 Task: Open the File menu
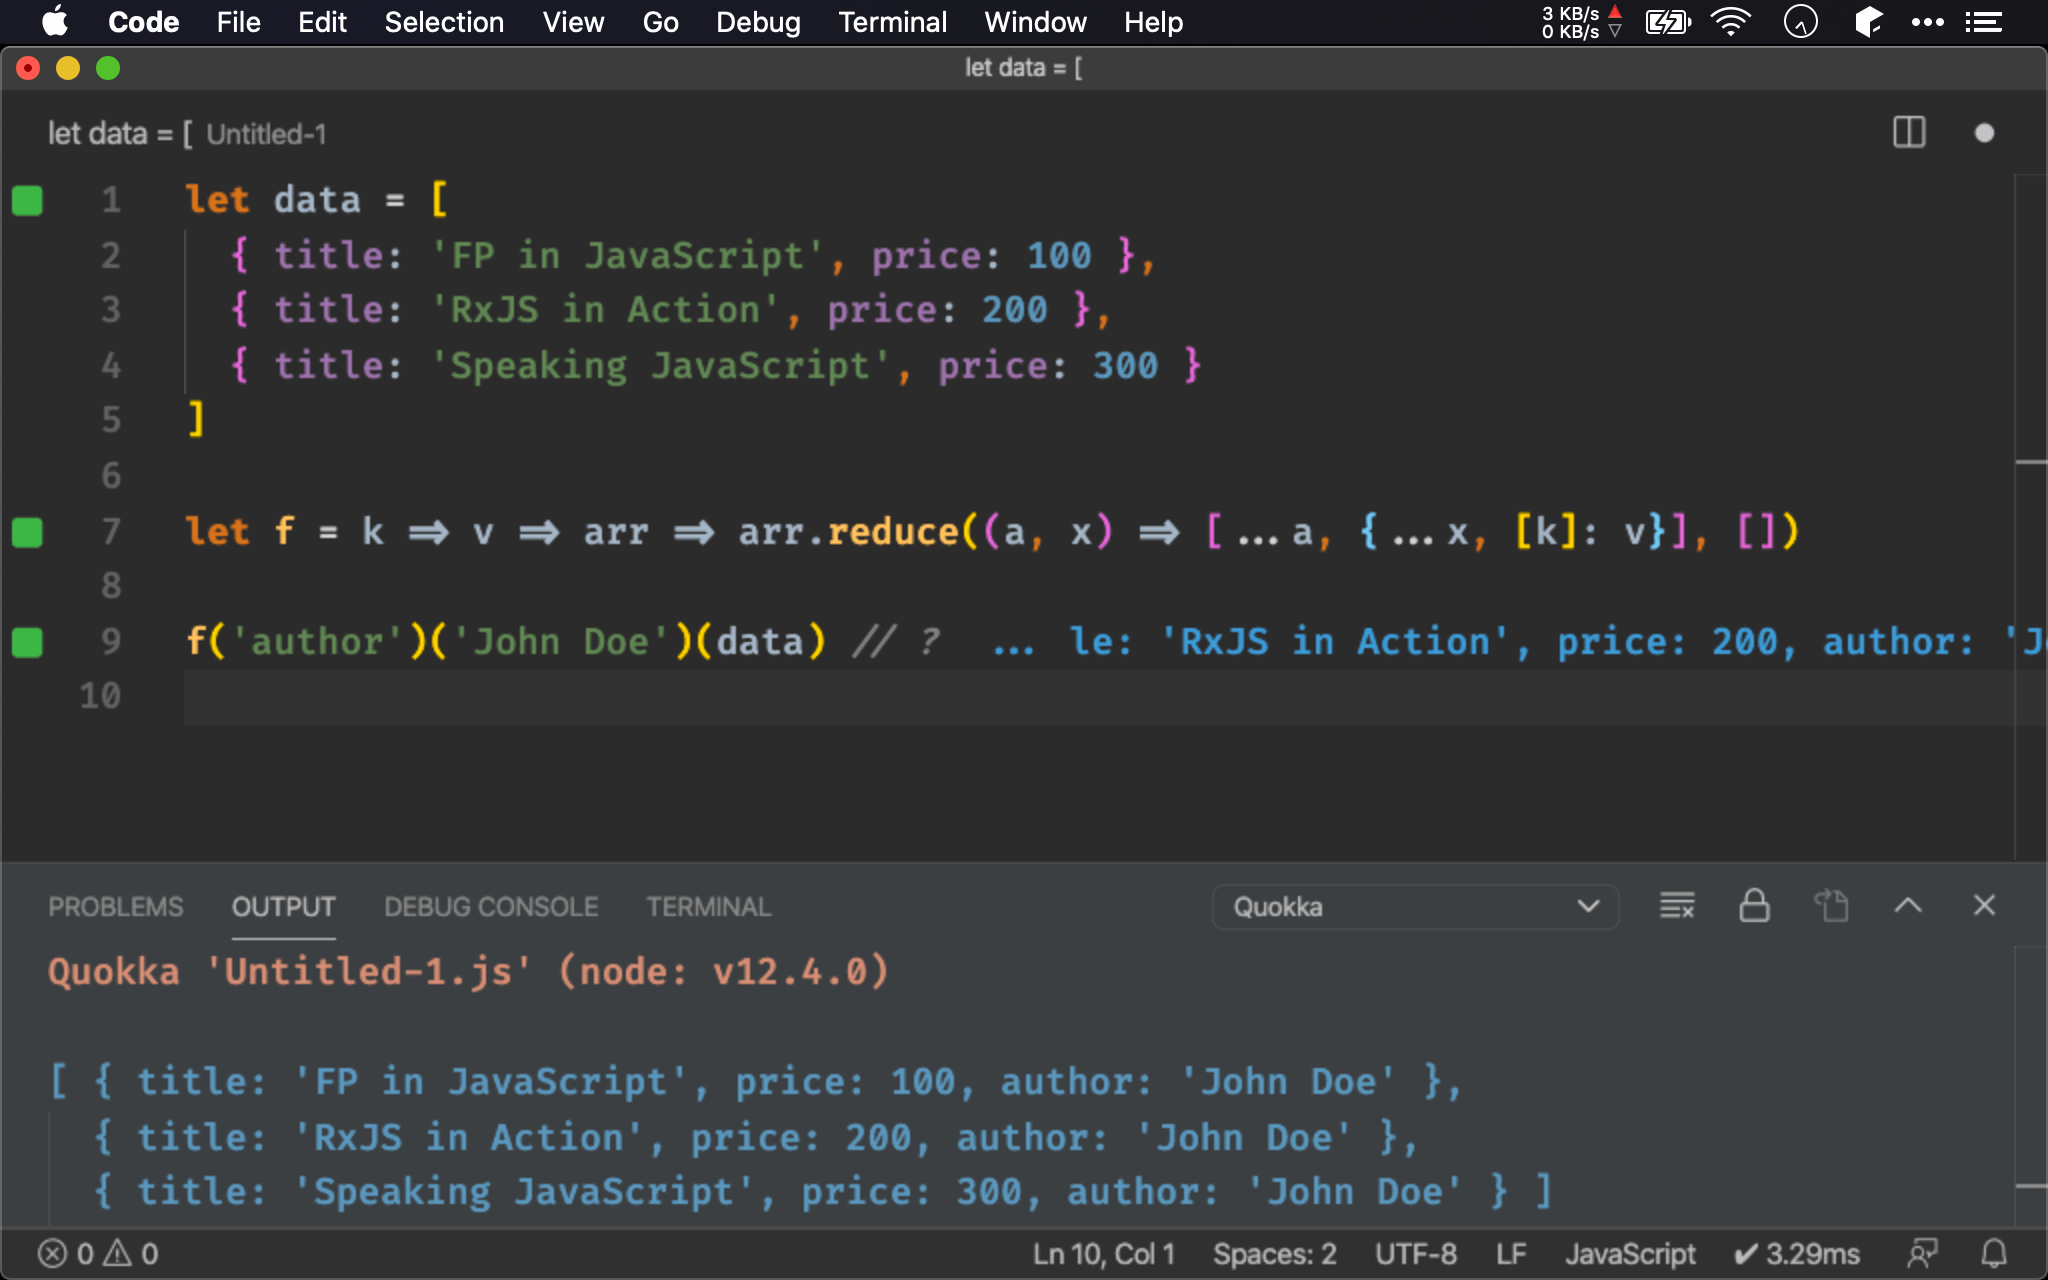click(238, 22)
